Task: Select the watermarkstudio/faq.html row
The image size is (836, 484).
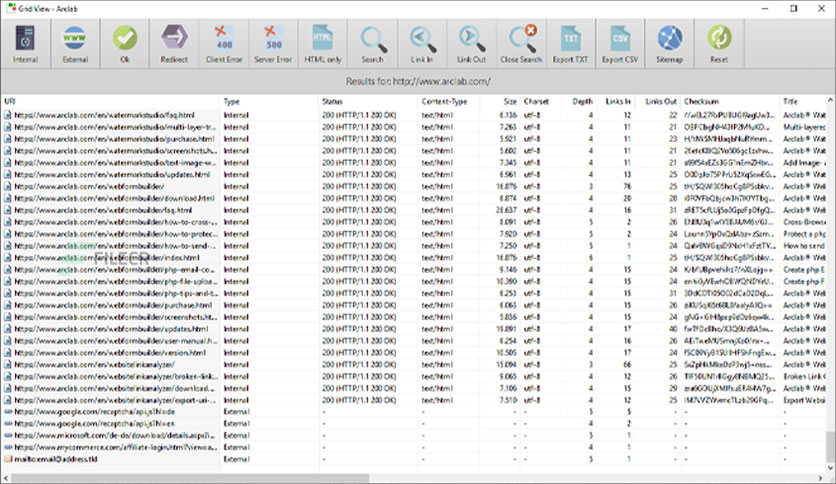Action: coord(414,115)
